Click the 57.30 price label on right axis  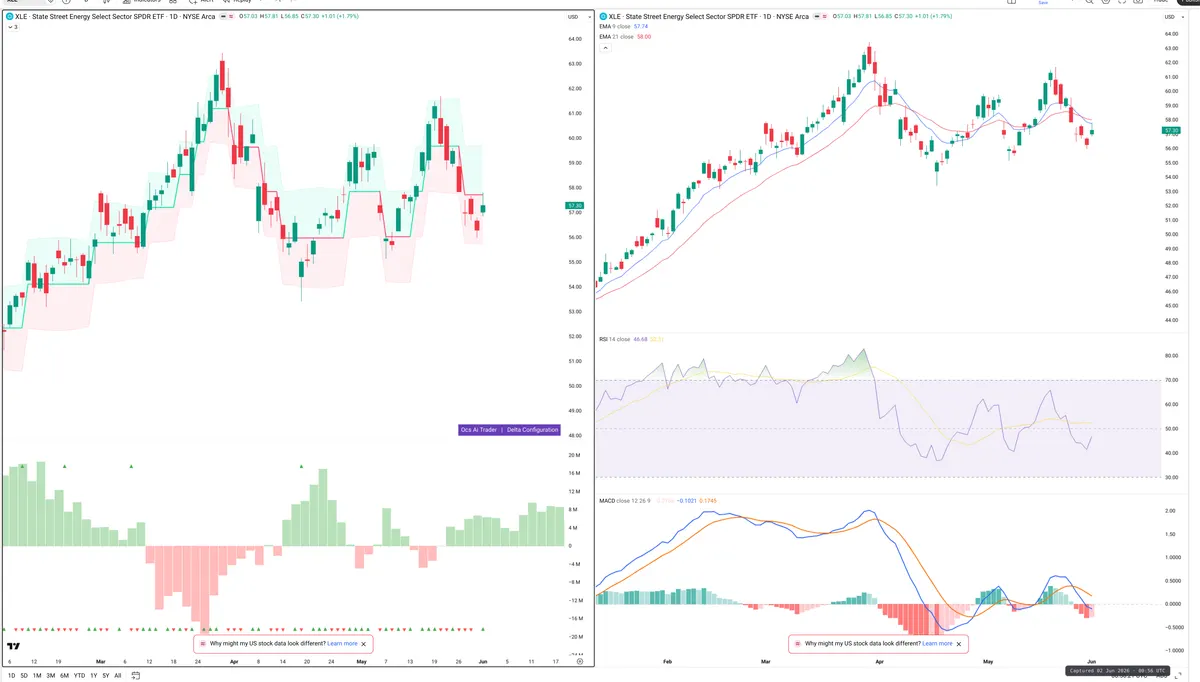point(1170,131)
